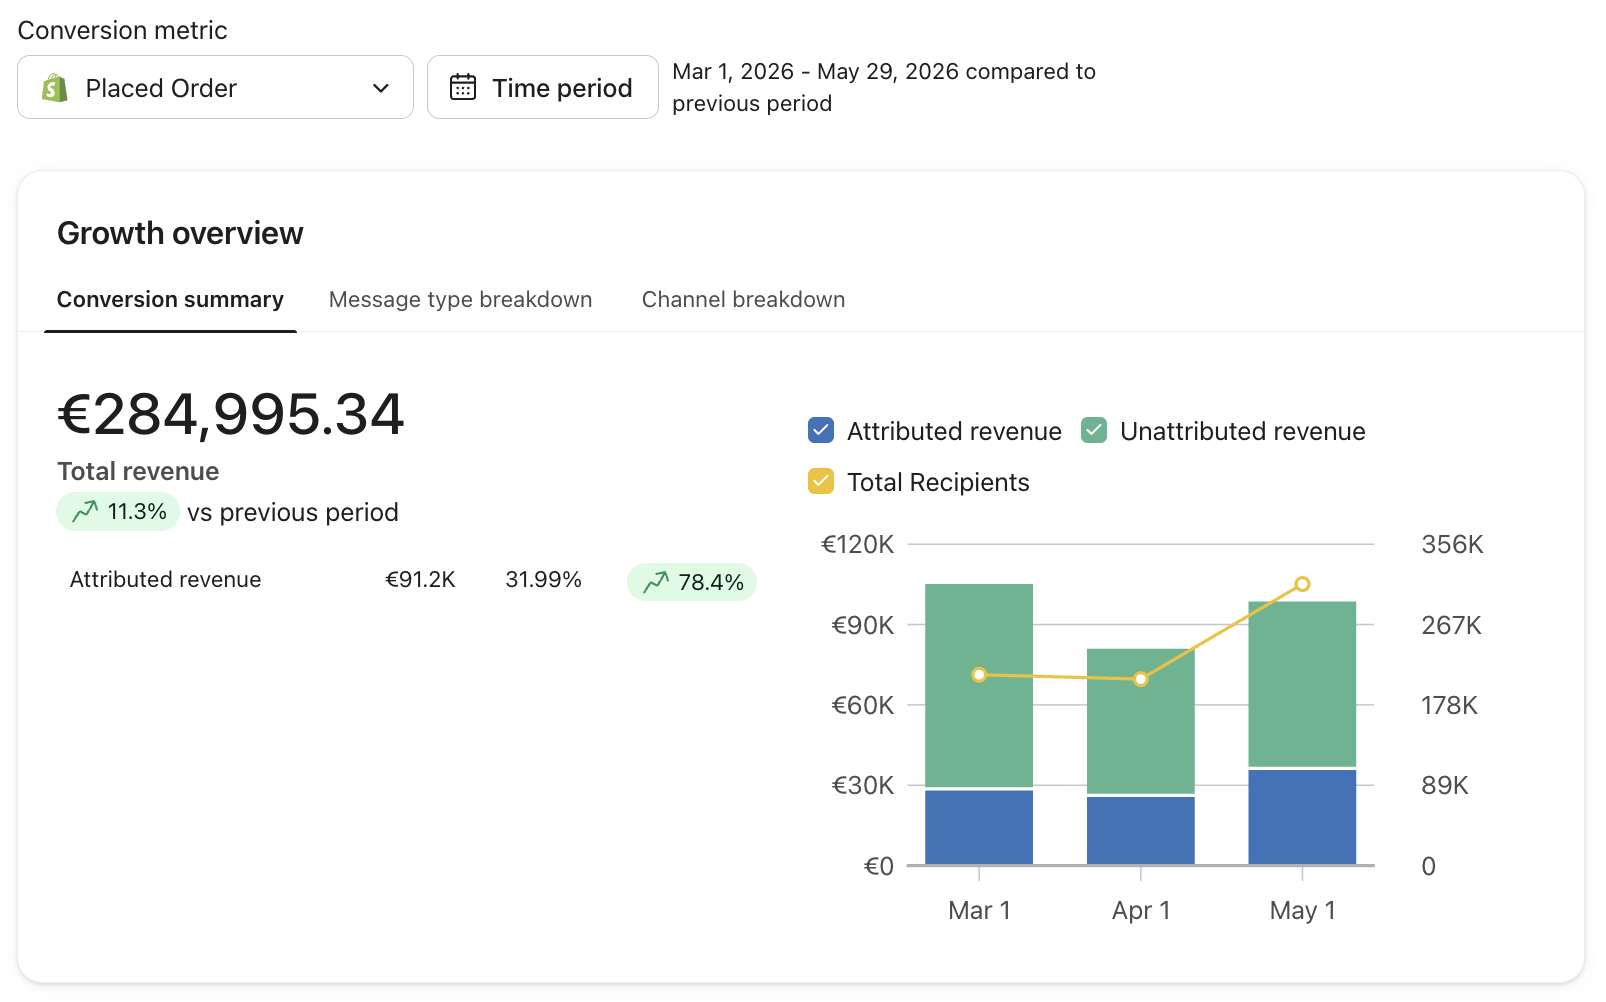Click the Mar 1 Total Recipients line marker
Image resolution: width=1606 pixels, height=1002 pixels.
coord(979,675)
